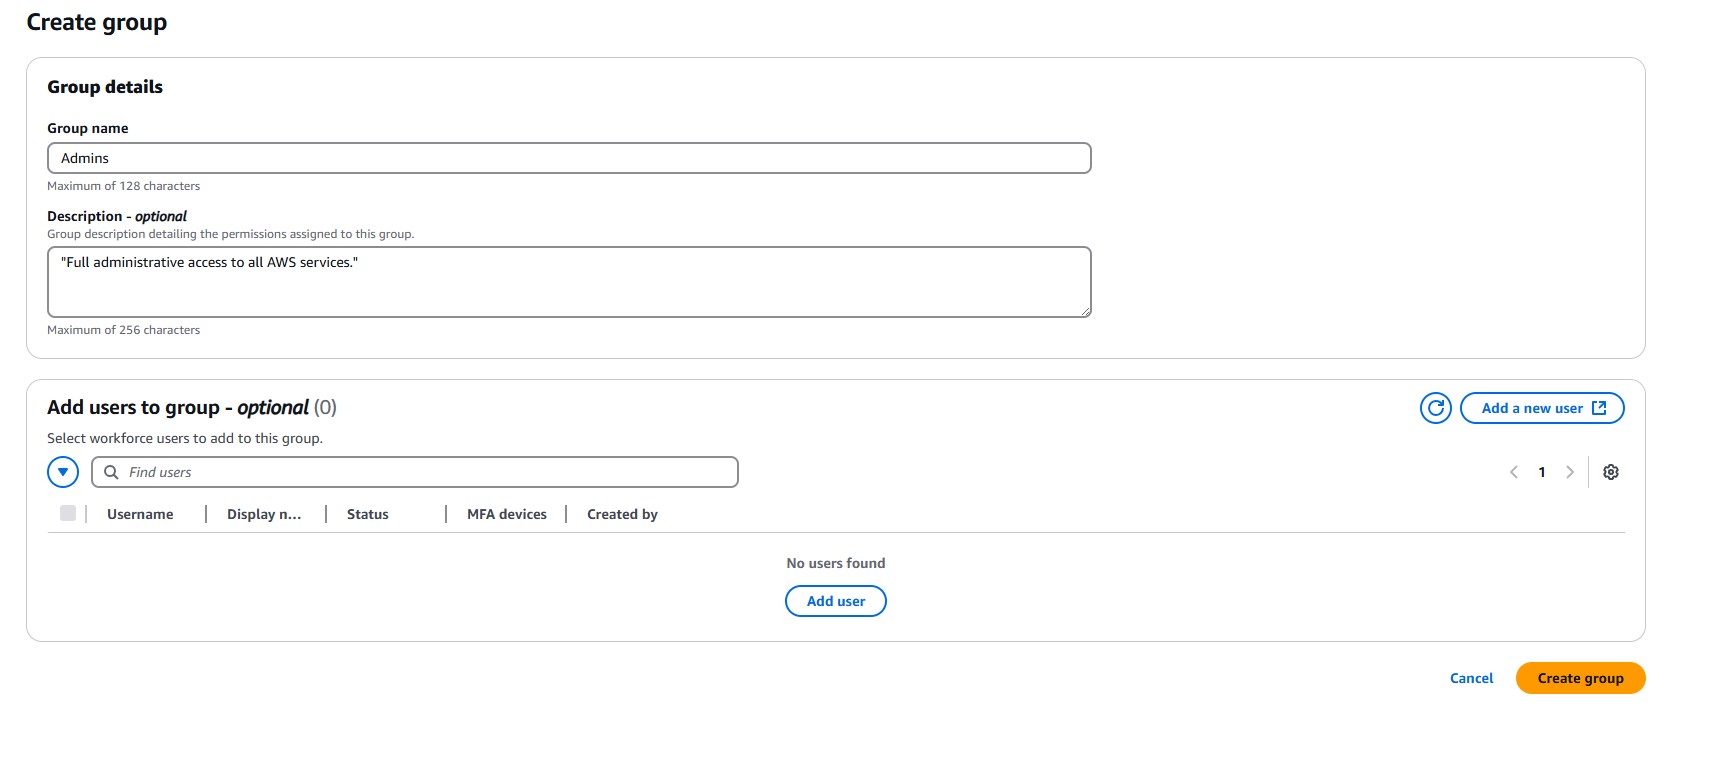Toggle the select all users checkbox
This screenshot has width=1734, height=759.
coord(68,514)
